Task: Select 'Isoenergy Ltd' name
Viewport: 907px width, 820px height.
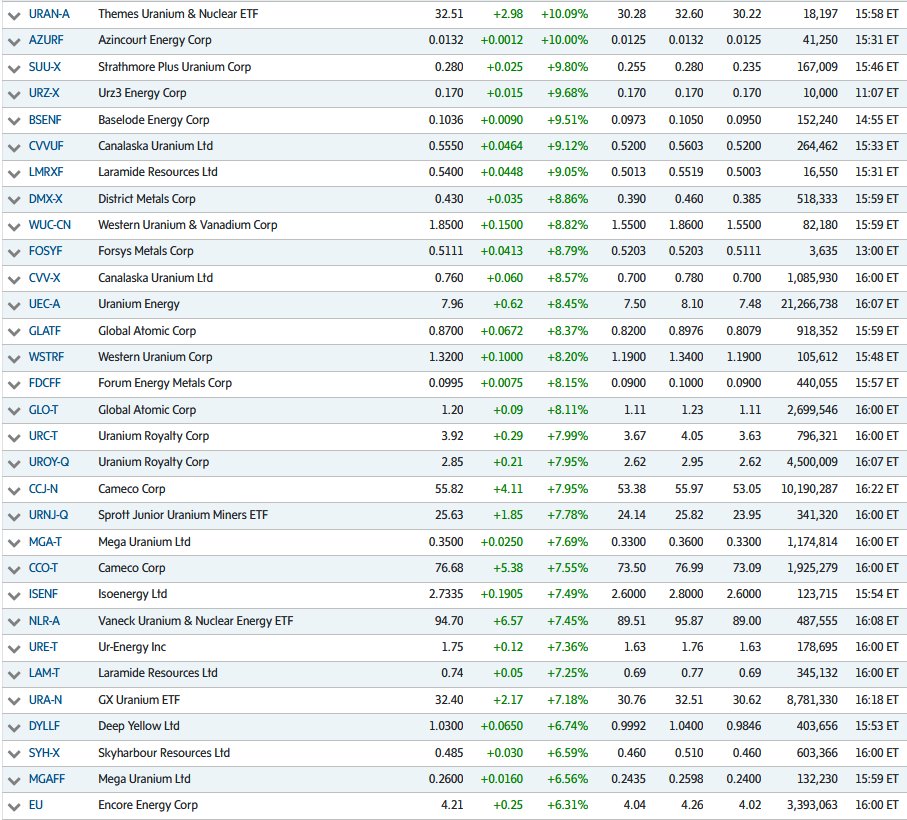Action: pyautogui.click(x=132, y=594)
